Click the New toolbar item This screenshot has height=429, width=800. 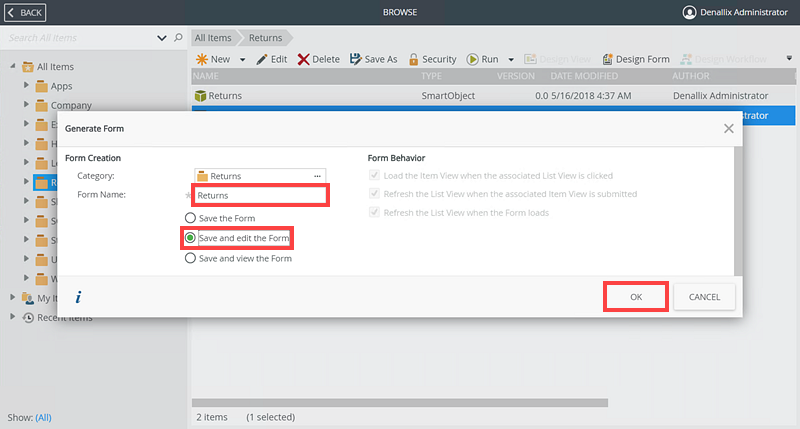coord(213,59)
